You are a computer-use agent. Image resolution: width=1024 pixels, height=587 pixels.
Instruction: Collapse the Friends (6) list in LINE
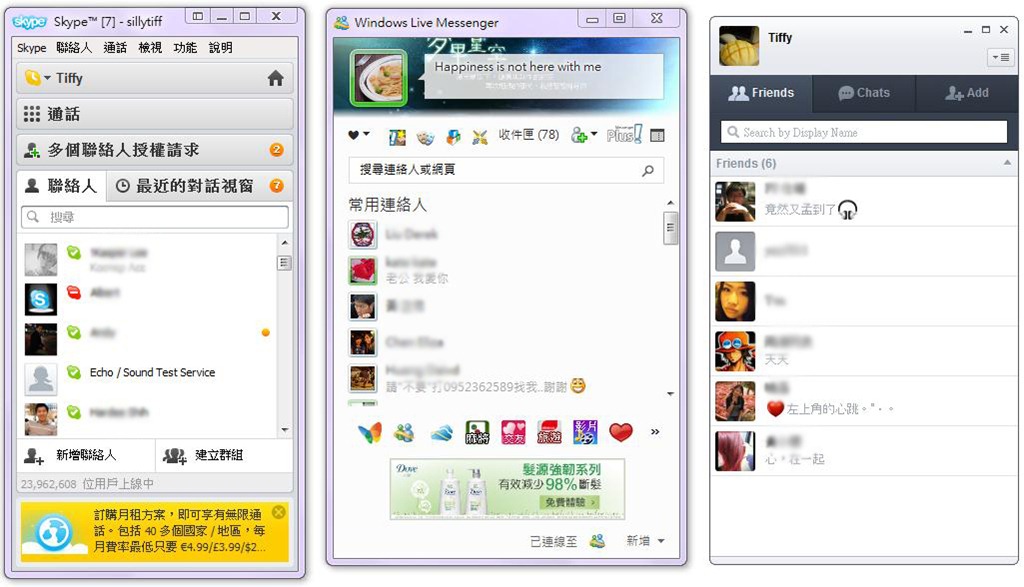[1007, 163]
